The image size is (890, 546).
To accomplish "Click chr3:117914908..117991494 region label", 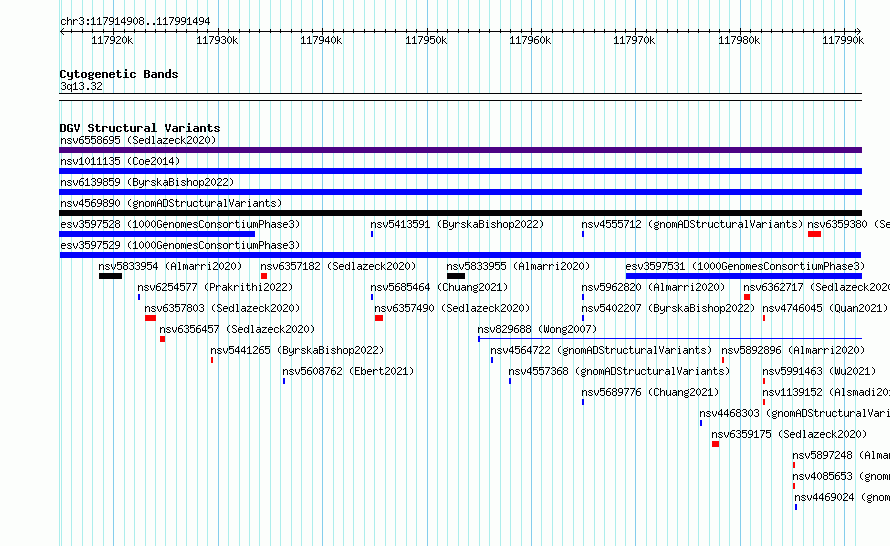I will (135, 22).
